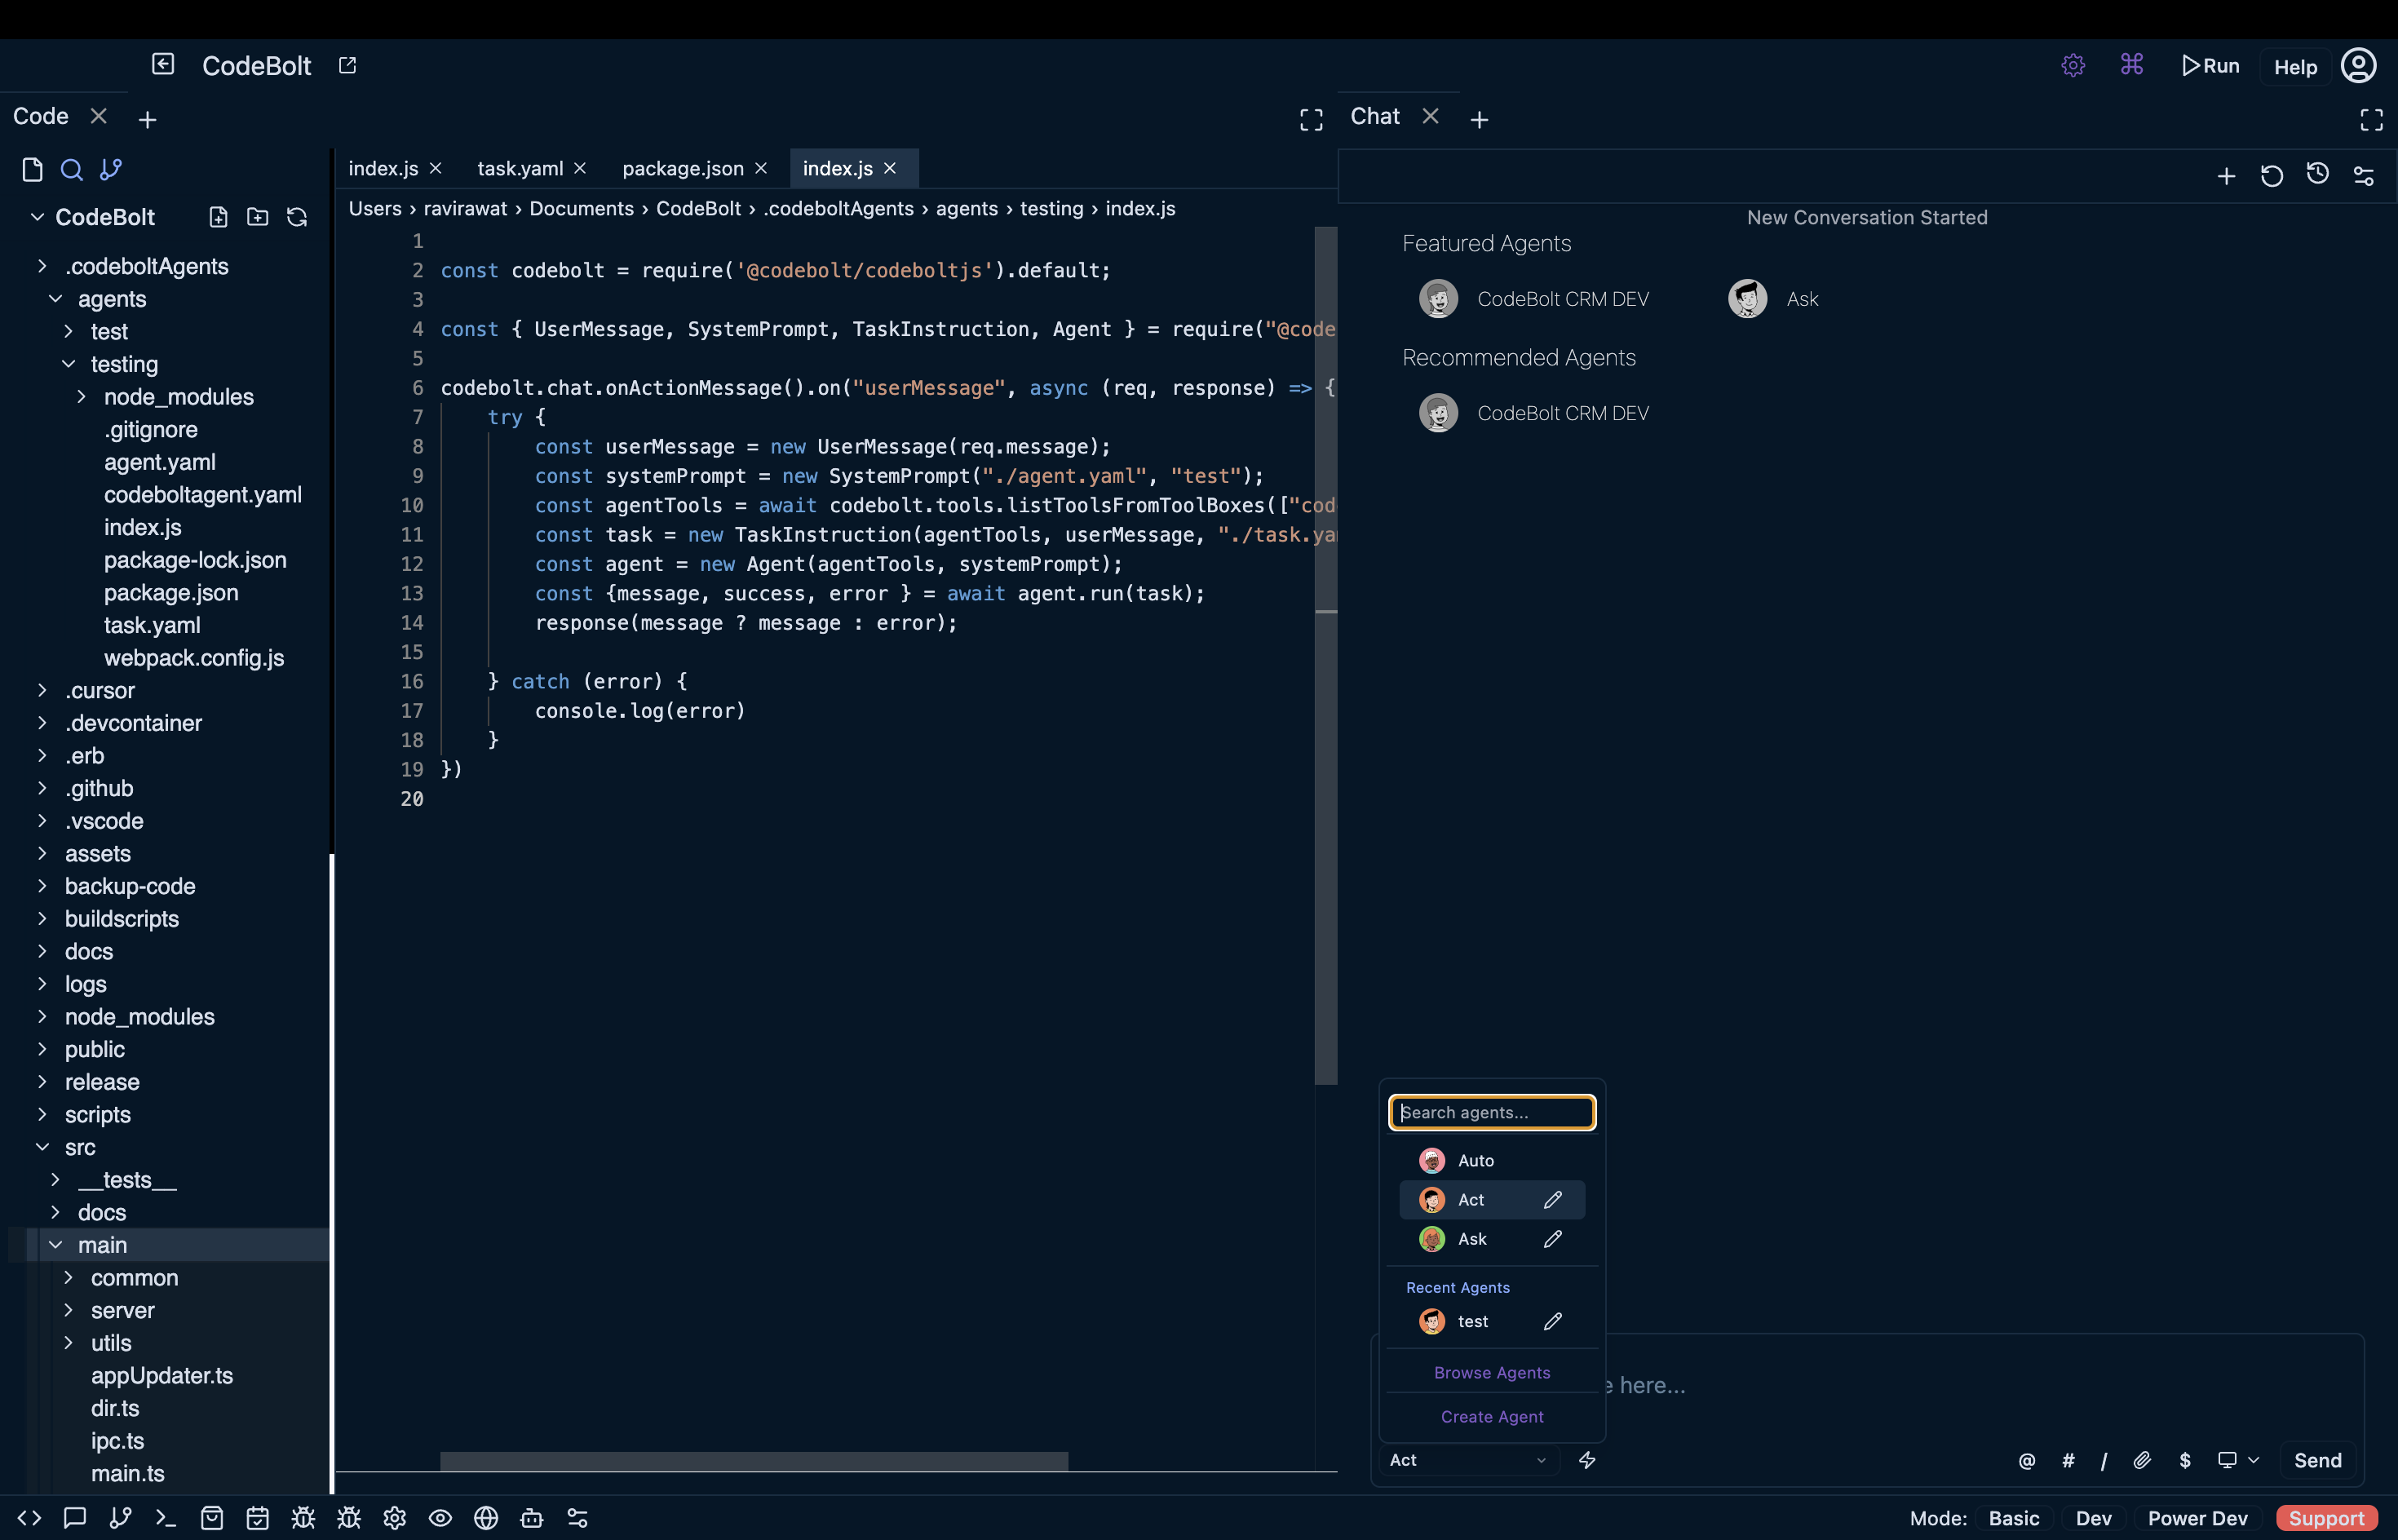2398x1540 pixels.
Task: Expand the server folder under main
Action: point(68,1310)
